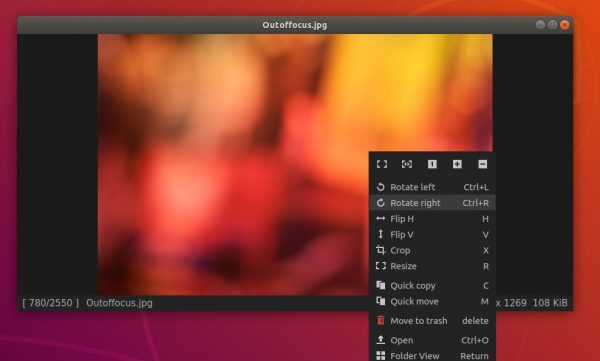This screenshot has width=600, height=361.
Task: Choose Flip H menu entry
Action: (x=432, y=219)
